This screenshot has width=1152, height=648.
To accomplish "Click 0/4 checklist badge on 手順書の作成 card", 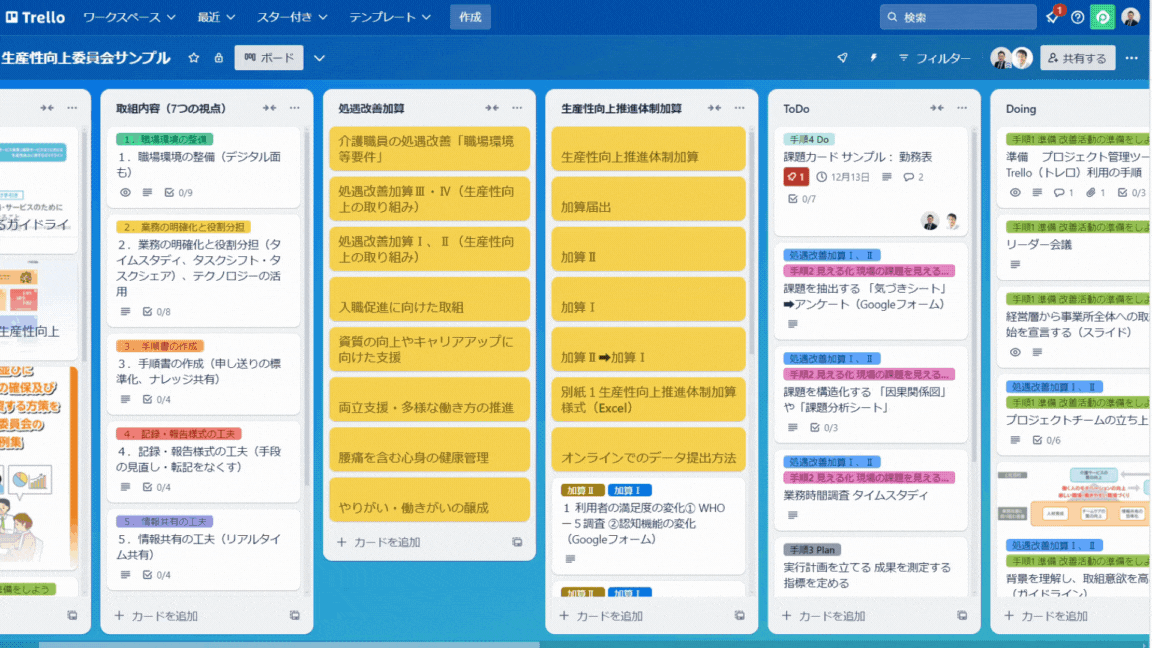I will point(156,400).
